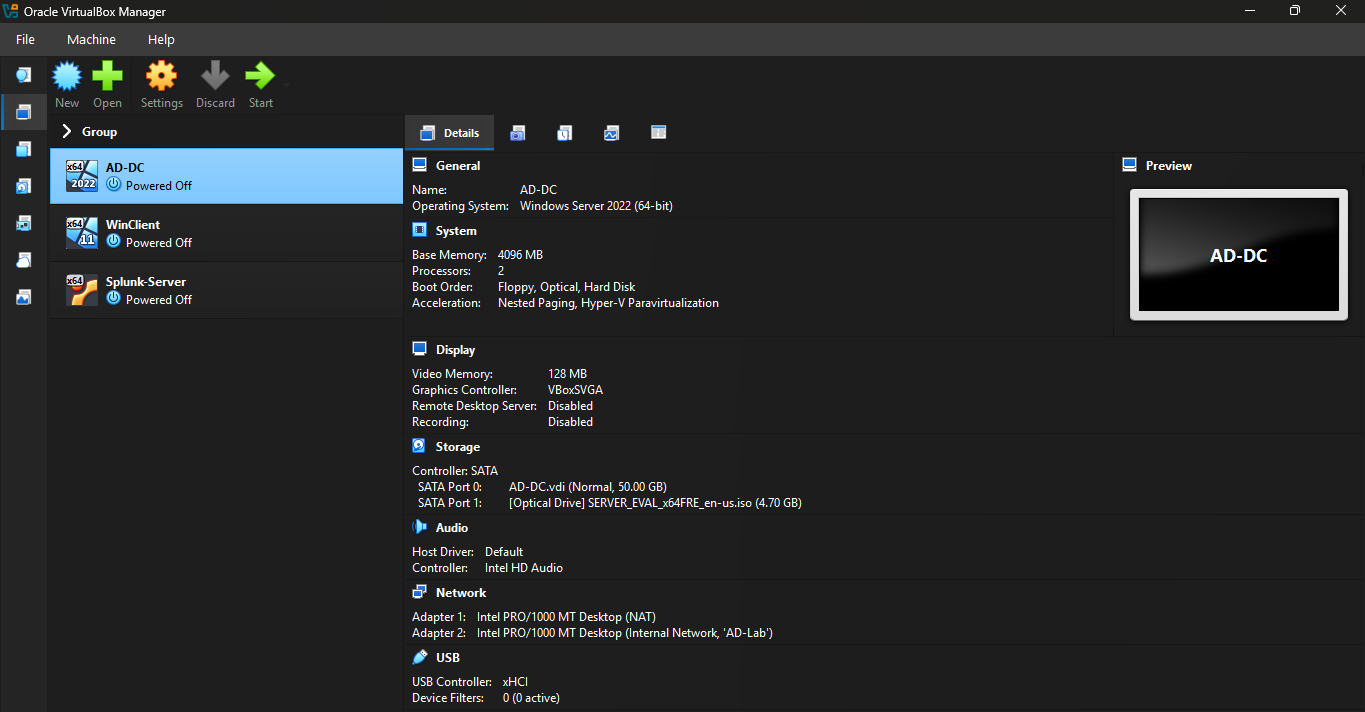This screenshot has height=712, width=1365.
Task: Open the Media manager sidebar icon
Action: [x=23, y=186]
